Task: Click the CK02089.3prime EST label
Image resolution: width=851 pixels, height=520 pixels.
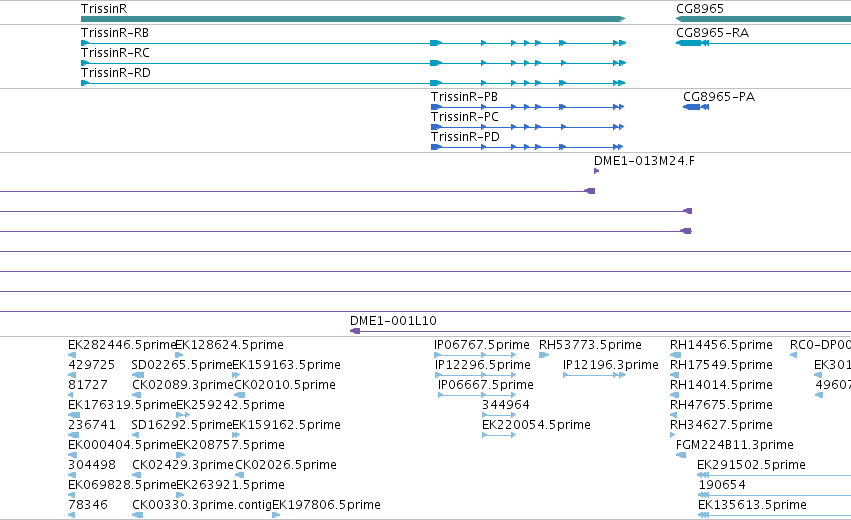Action: coord(182,385)
